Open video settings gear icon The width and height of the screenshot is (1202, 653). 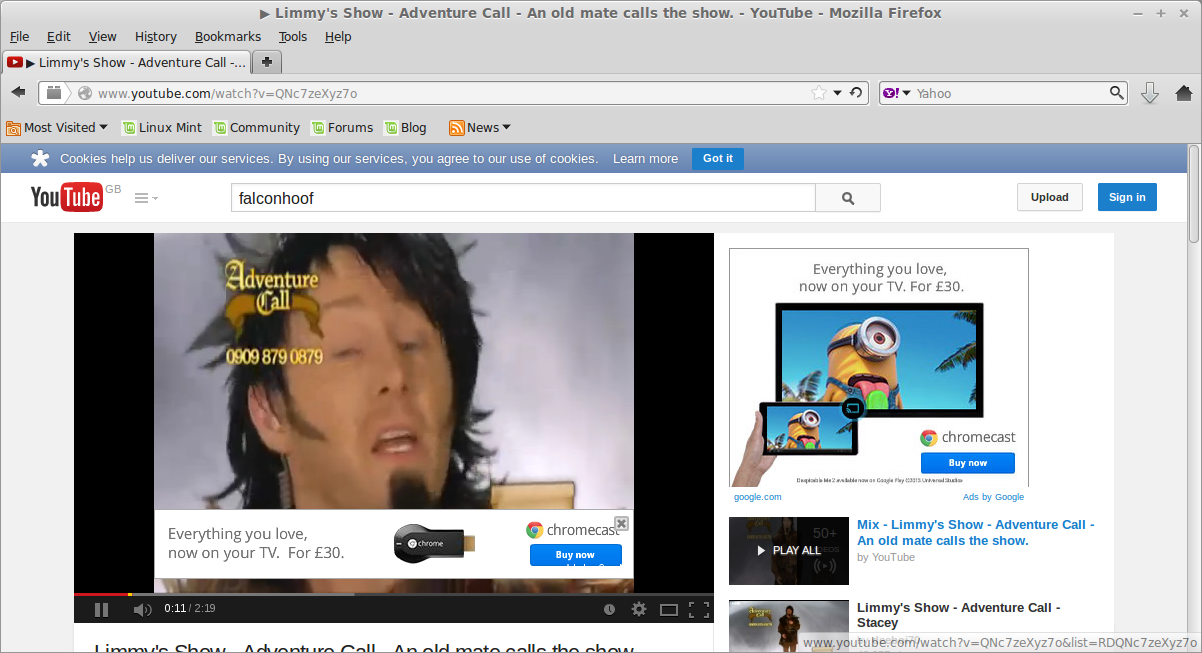639,609
